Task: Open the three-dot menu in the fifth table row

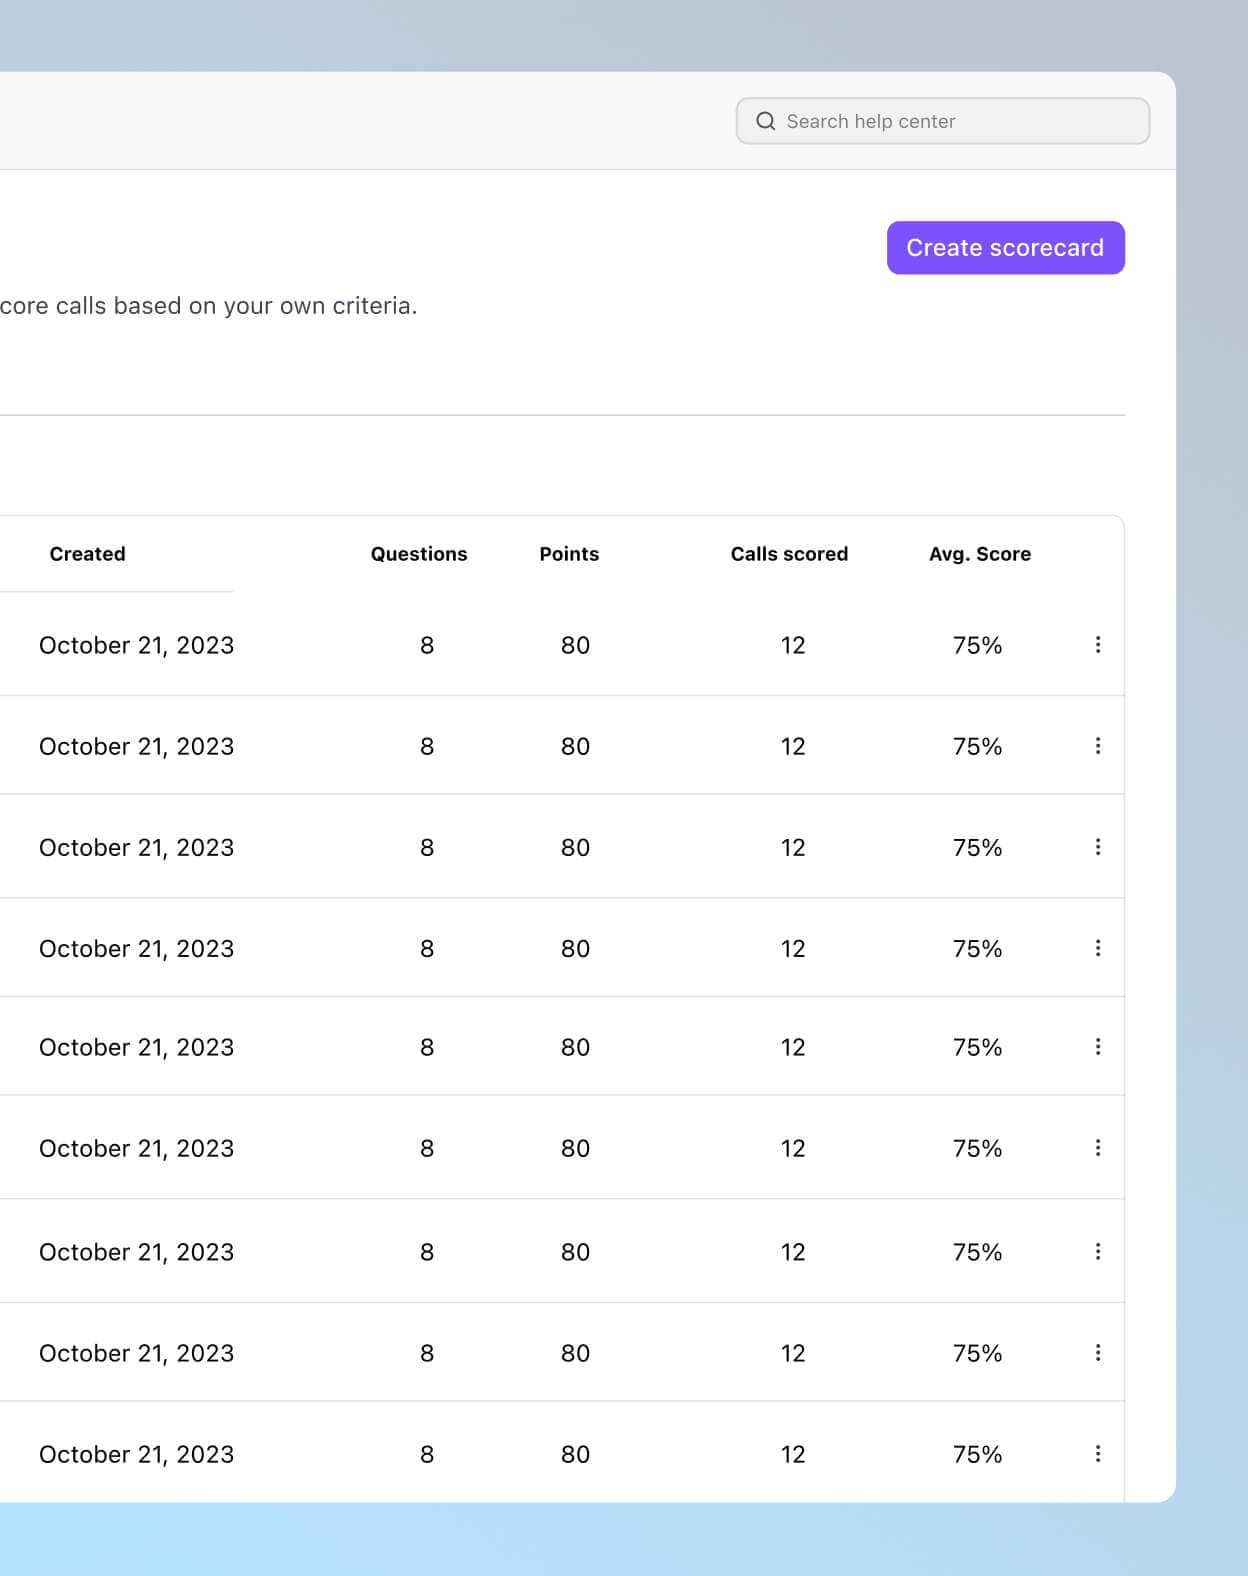Action: [x=1098, y=1047]
